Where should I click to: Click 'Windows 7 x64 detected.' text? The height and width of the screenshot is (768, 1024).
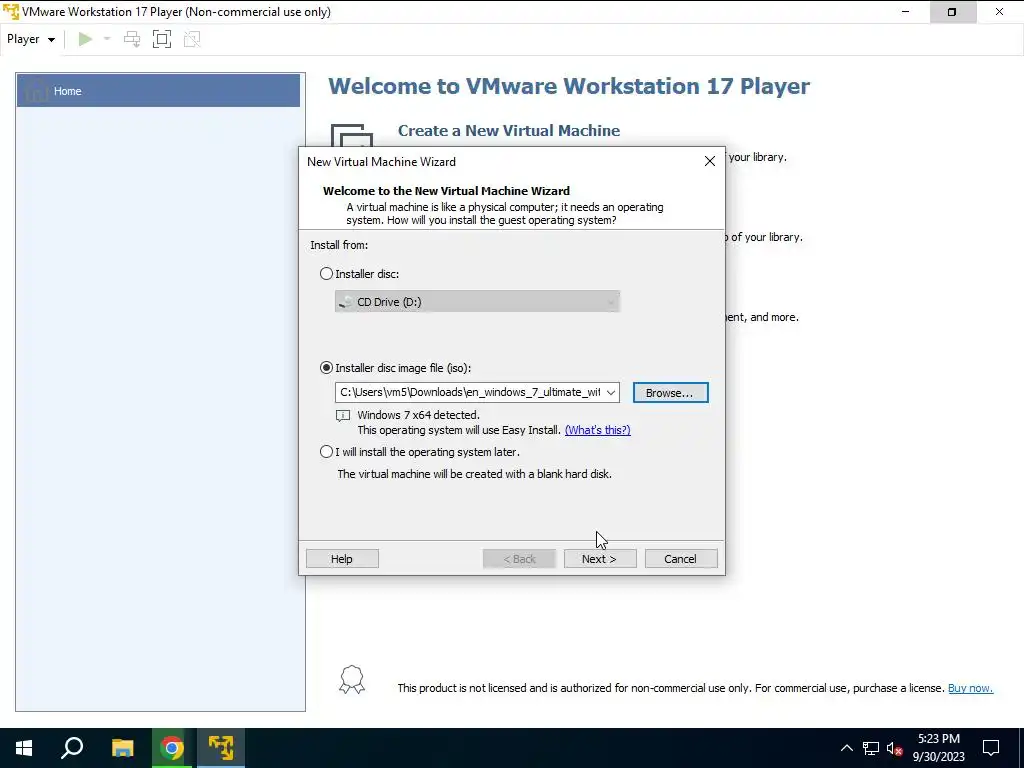click(418, 415)
